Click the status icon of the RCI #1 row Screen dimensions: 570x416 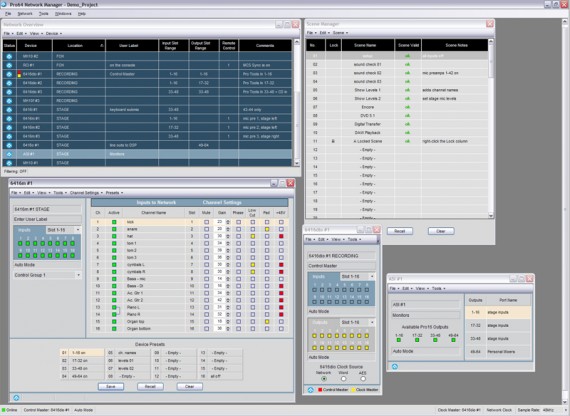[9, 65]
